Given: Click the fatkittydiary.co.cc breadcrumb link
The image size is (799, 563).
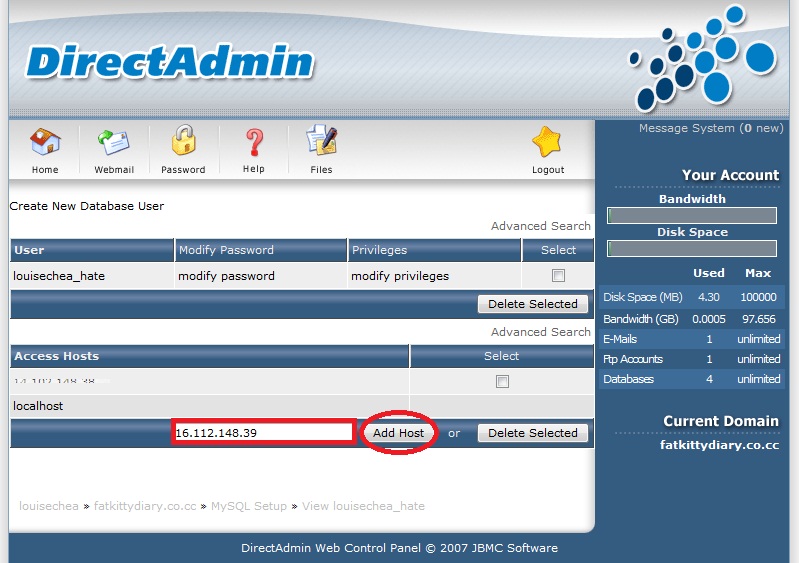Looking at the screenshot, I should (x=145, y=506).
